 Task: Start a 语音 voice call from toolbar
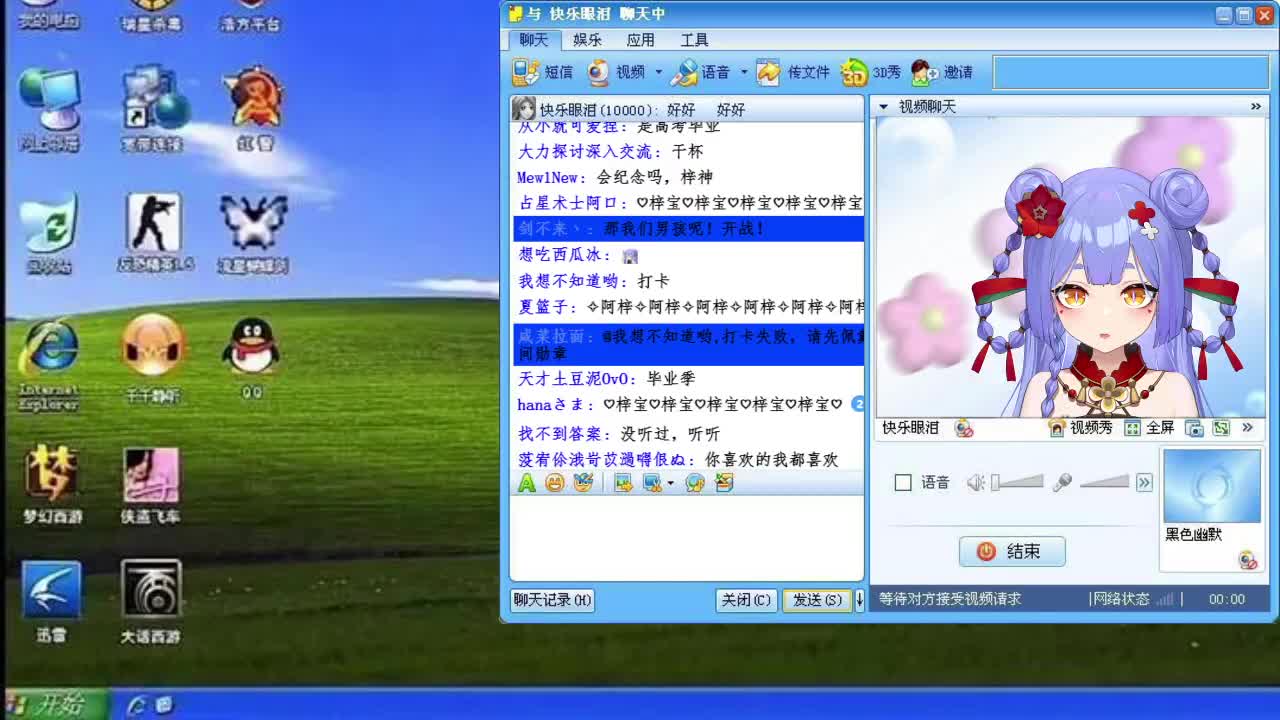click(702, 72)
